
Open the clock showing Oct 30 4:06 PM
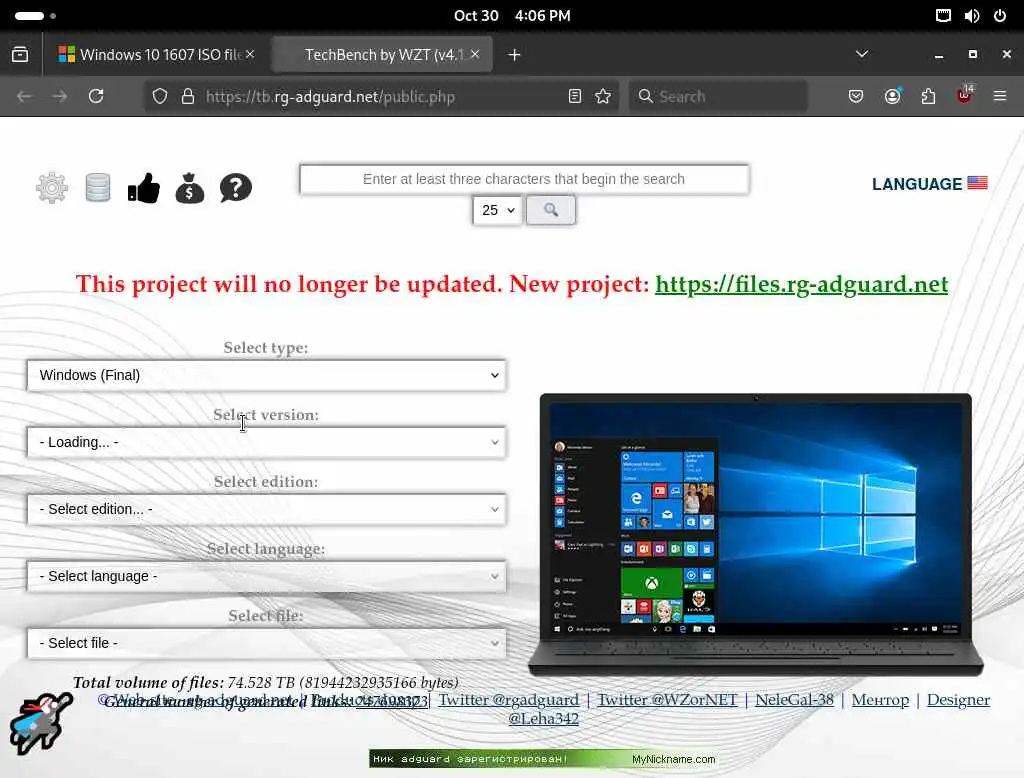[x=512, y=16]
